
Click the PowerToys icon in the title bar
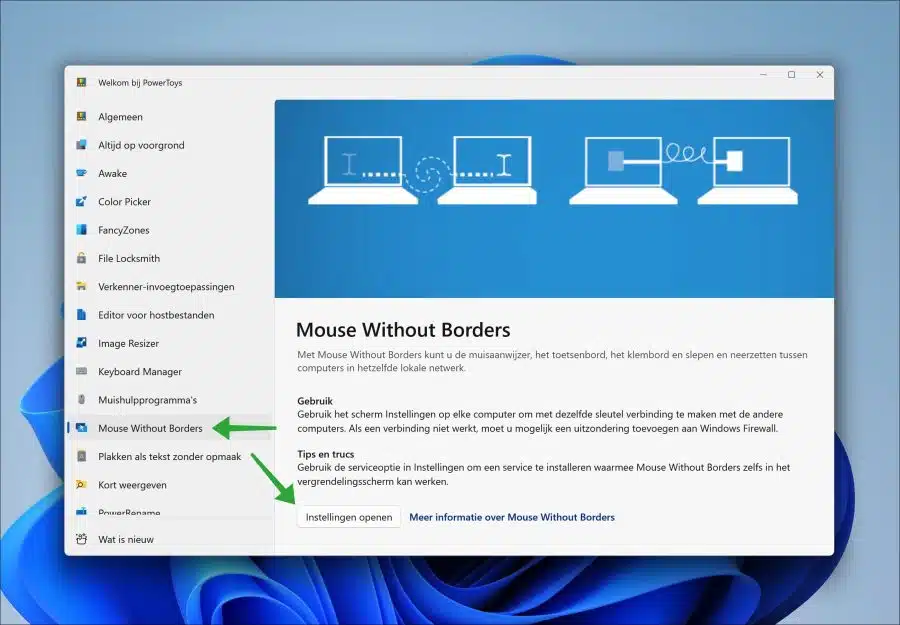[82, 82]
